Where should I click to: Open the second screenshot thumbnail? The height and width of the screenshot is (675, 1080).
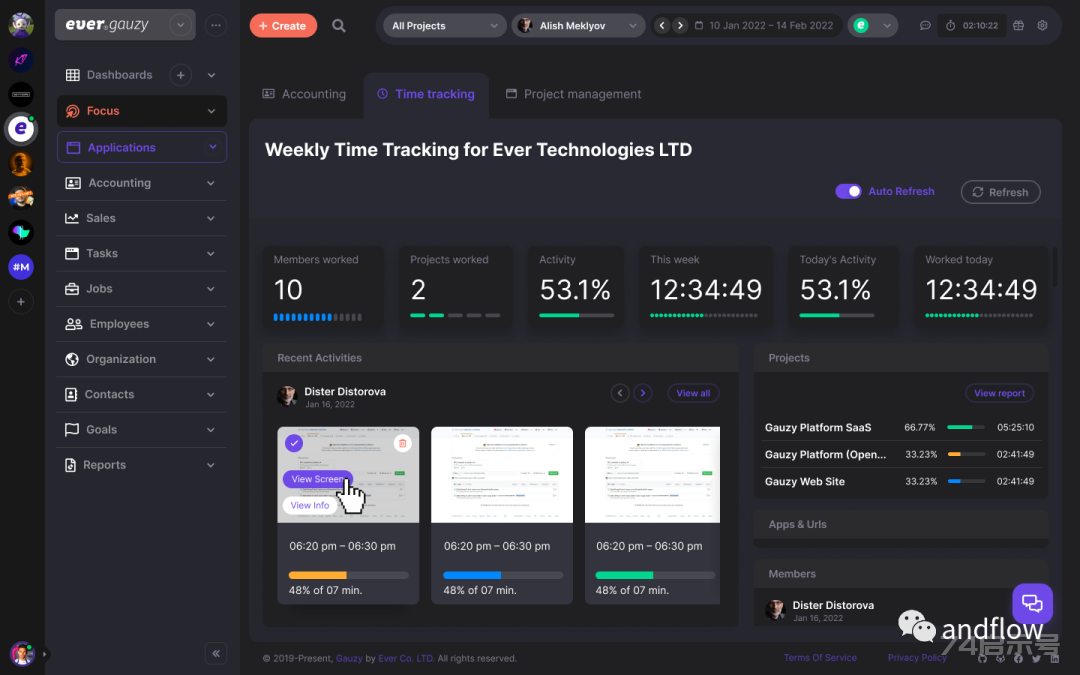(x=502, y=475)
